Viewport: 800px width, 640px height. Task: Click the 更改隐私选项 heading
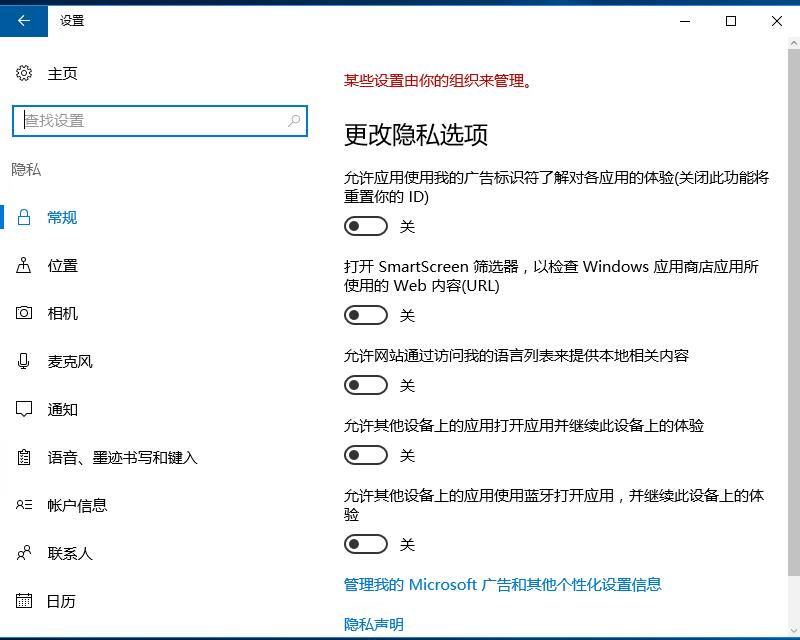pyautogui.click(x=416, y=135)
